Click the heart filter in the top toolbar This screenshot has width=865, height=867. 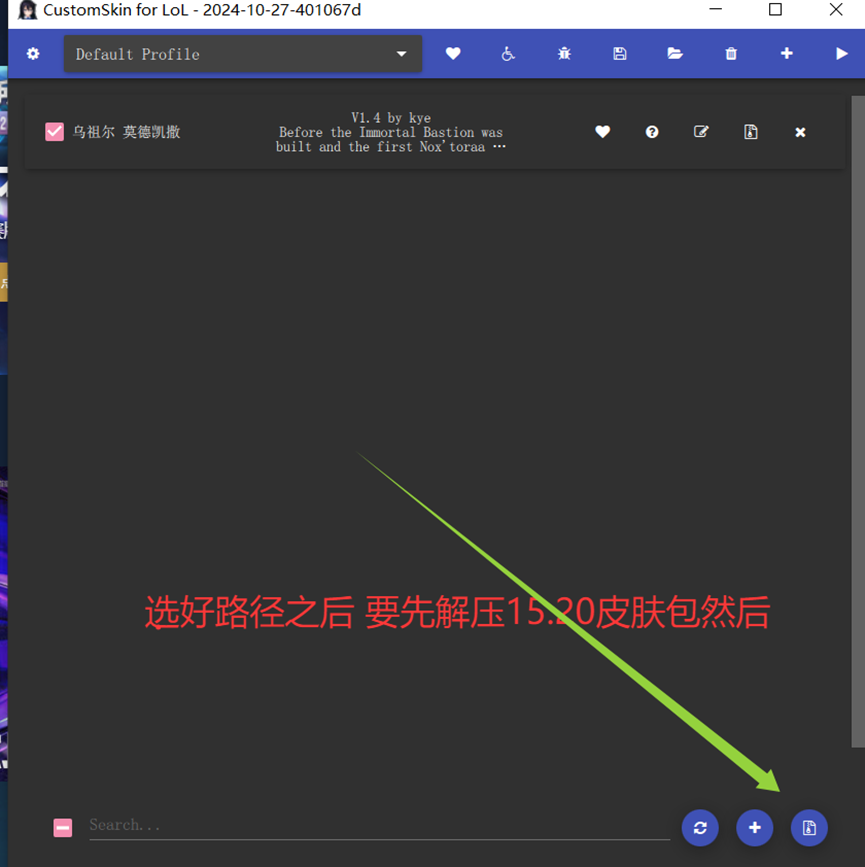453,53
